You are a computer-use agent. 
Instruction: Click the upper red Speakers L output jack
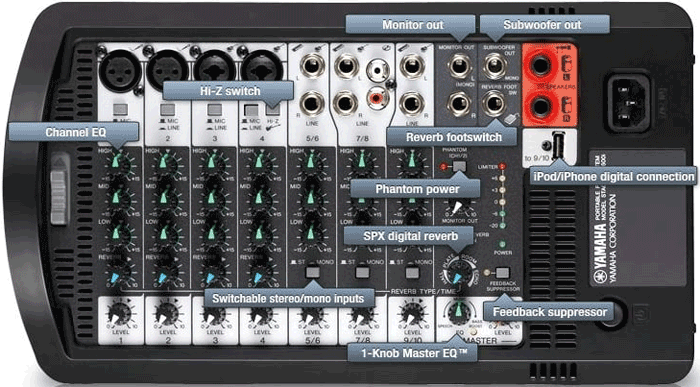point(540,66)
